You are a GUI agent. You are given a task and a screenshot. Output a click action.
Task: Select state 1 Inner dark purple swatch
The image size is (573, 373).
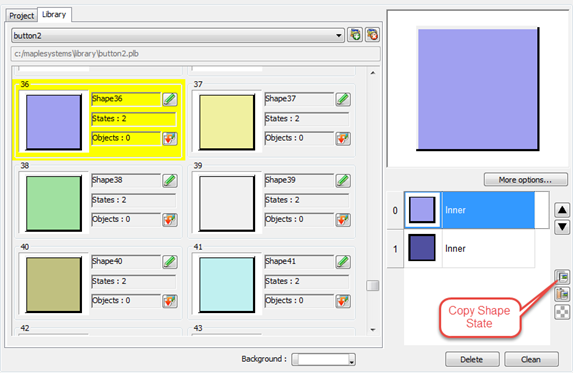tap(422, 248)
